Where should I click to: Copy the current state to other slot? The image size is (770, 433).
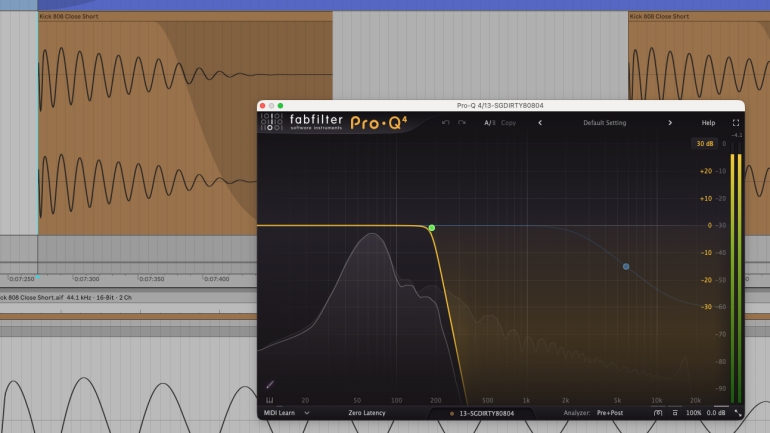(508, 123)
